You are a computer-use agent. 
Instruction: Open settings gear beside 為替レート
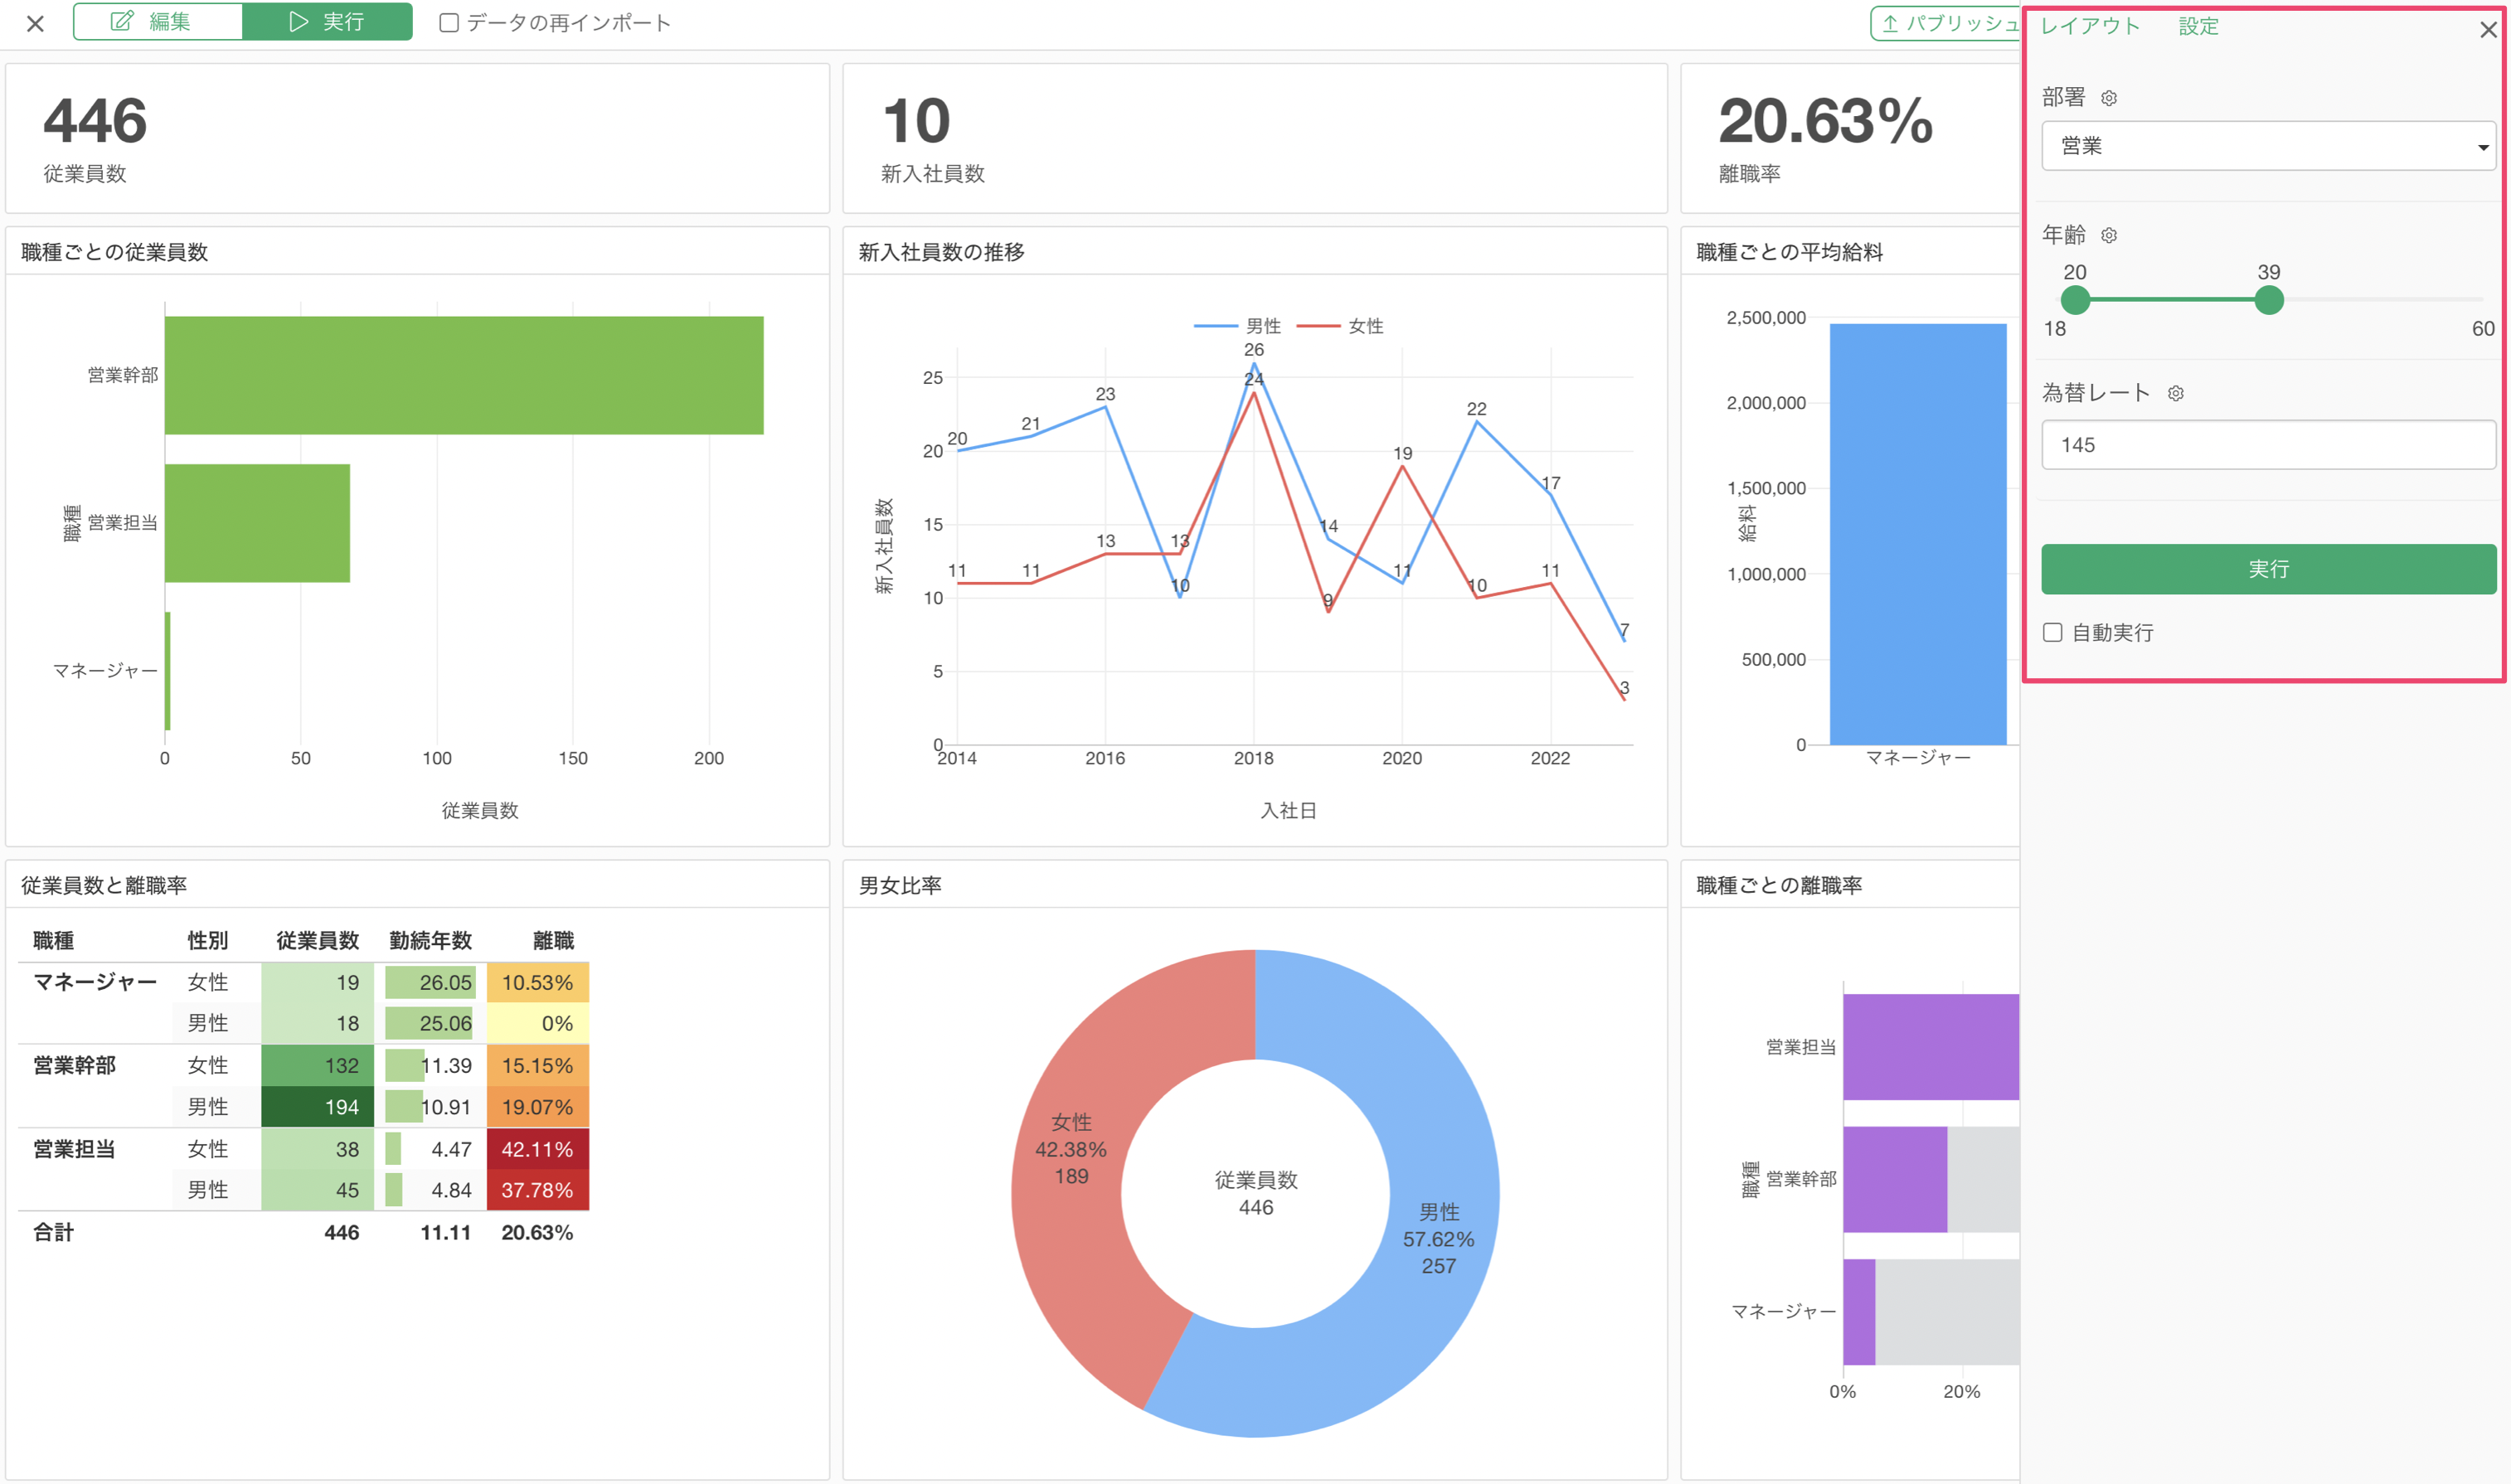pos(2175,393)
